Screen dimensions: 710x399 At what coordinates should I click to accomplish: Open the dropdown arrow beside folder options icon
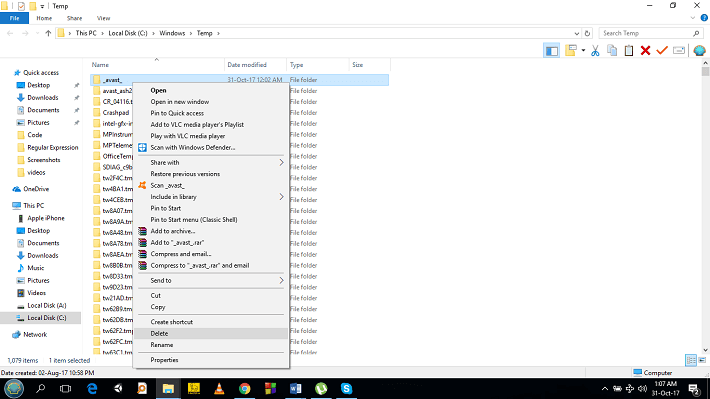coord(583,51)
